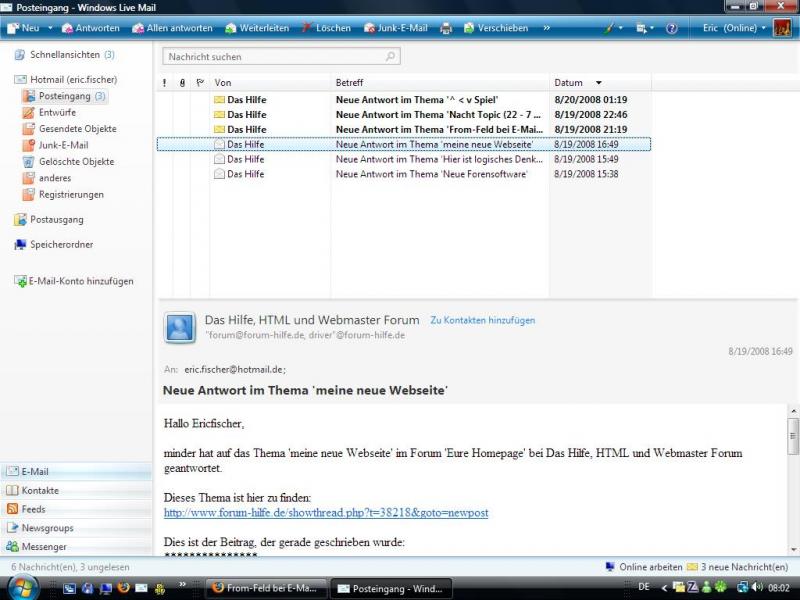Screen dimensions: 800x600
Task: Click the Zu Kontakten hinzufügen link
Action: click(x=482, y=320)
